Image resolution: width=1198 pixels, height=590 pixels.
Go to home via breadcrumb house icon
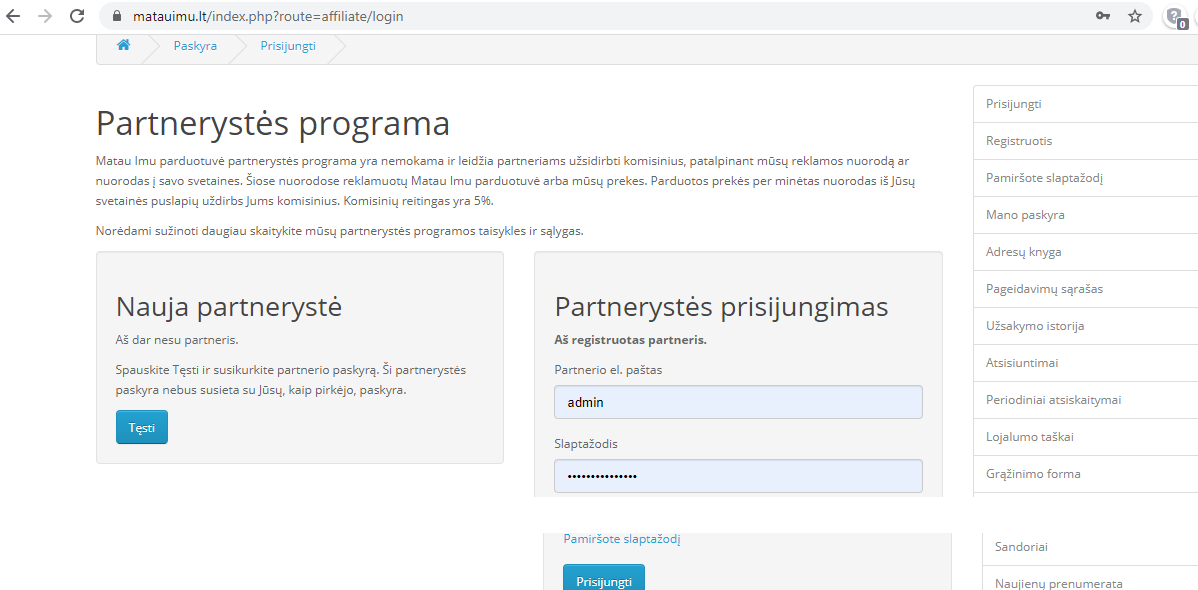[123, 46]
